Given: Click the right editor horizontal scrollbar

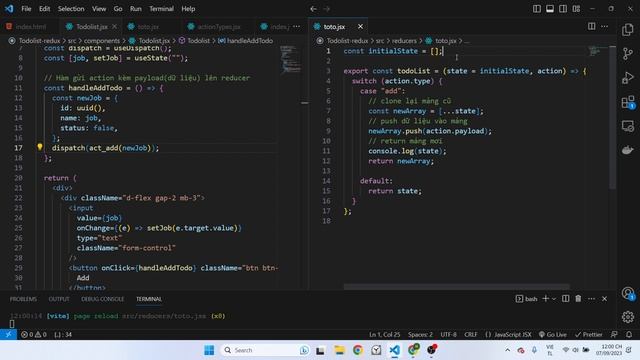Looking at the screenshot, I should point(456,287).
